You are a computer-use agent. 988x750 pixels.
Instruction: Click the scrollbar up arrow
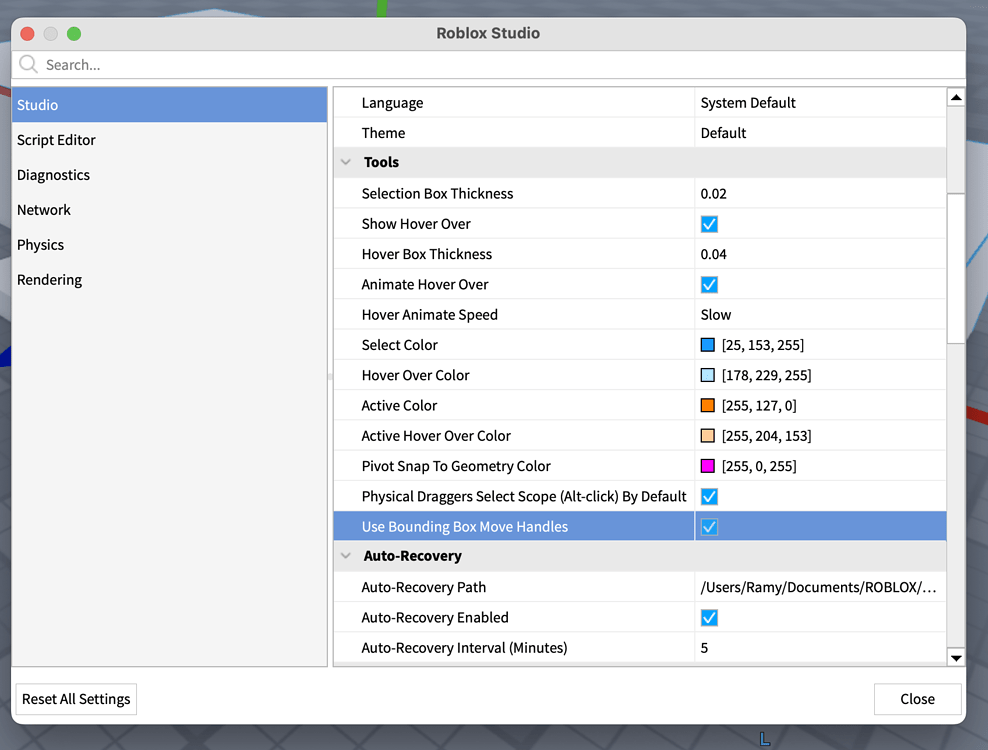[x=956, y=98]
